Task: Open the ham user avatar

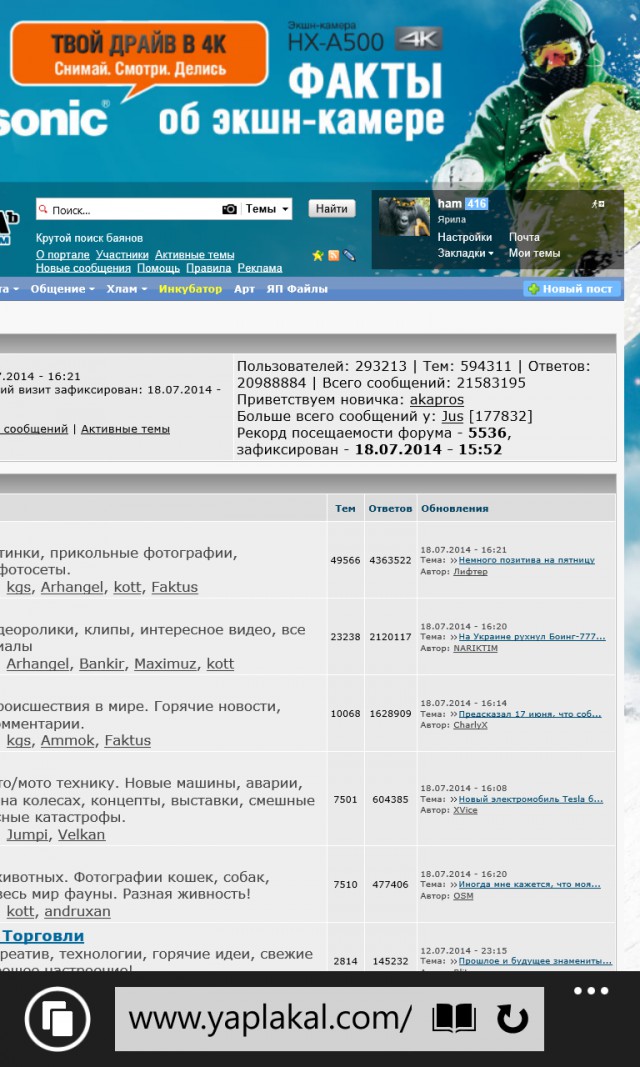Action: click(404, 217)
